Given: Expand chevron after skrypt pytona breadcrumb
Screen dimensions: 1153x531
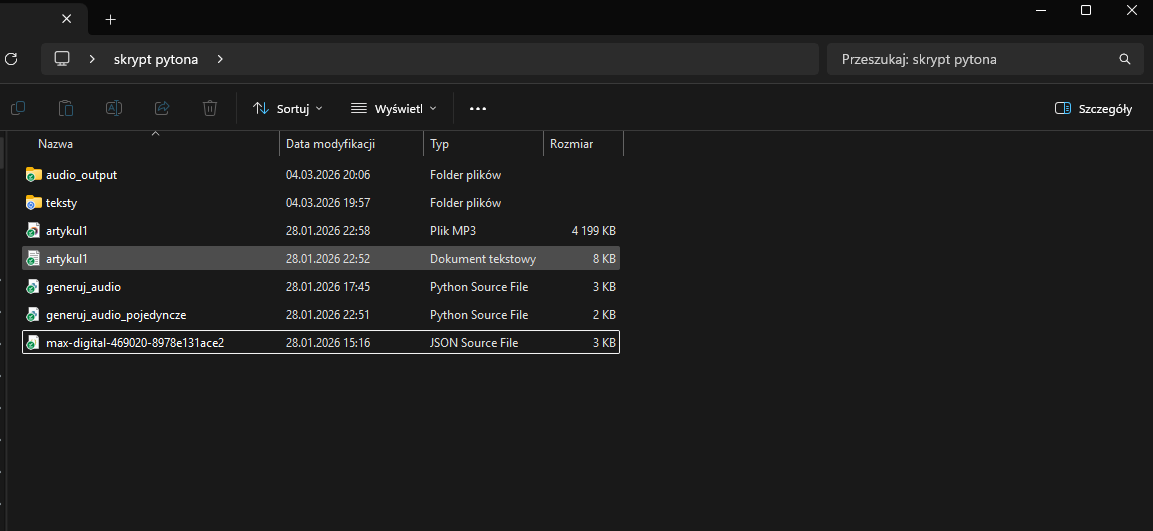Looking at the screenshot, I should click(x=220, y=59).
